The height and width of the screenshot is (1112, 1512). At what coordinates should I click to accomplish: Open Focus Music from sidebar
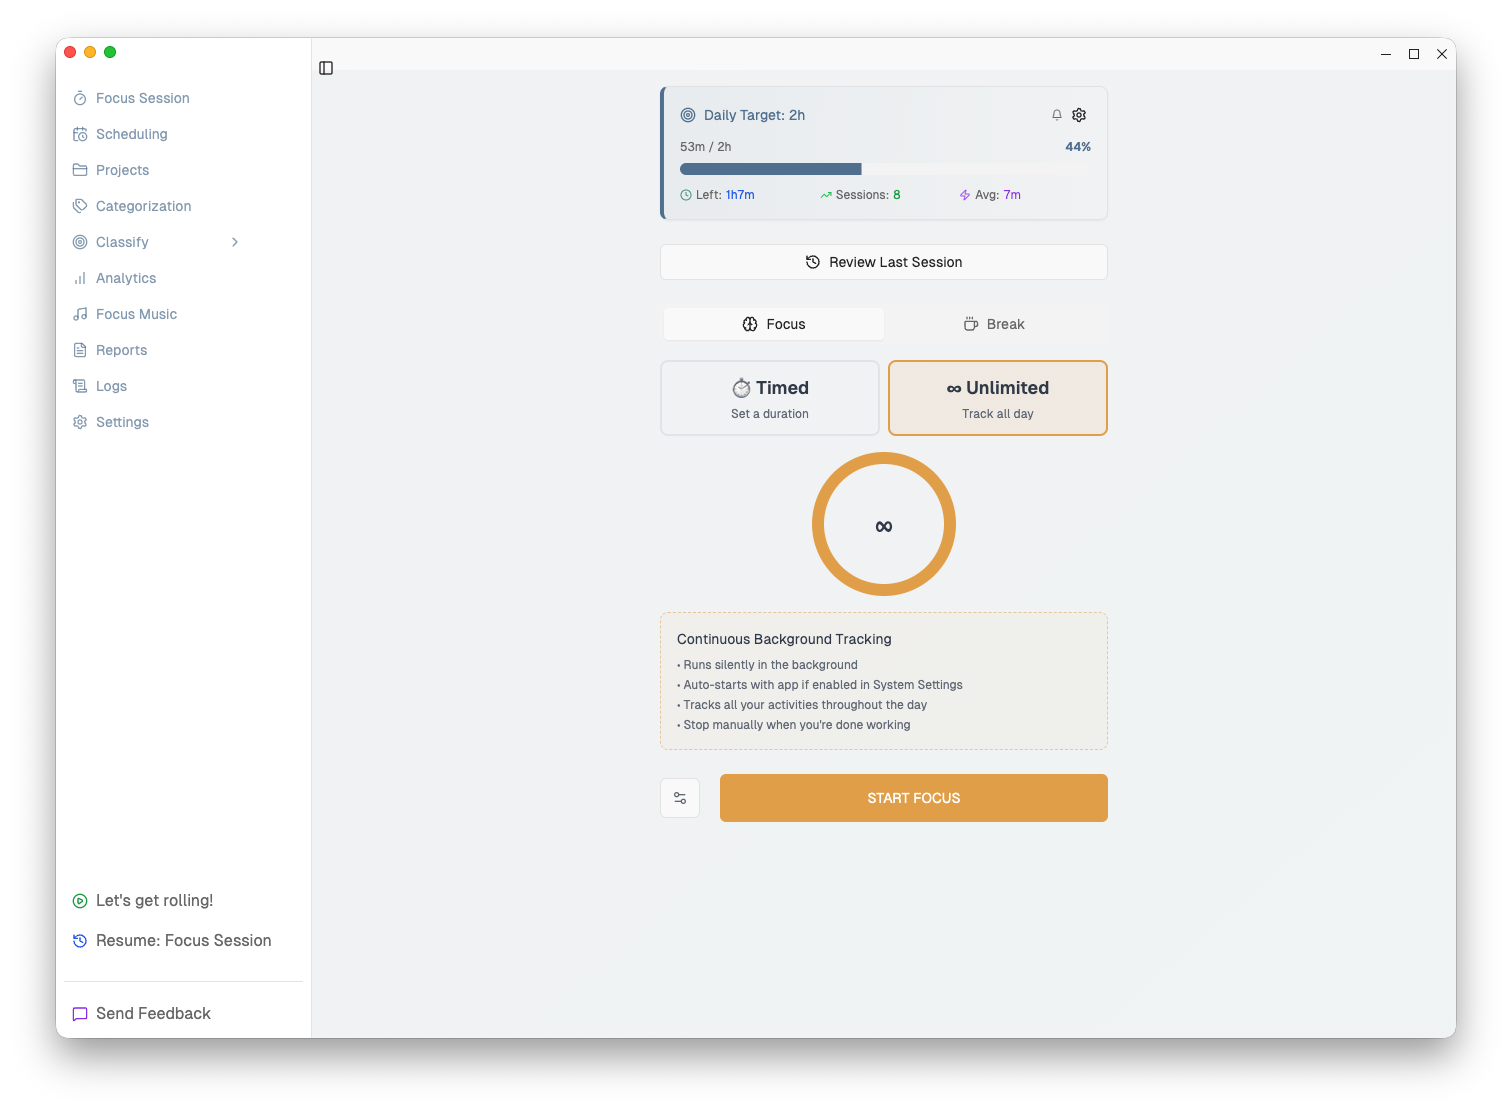coord(136,314)
